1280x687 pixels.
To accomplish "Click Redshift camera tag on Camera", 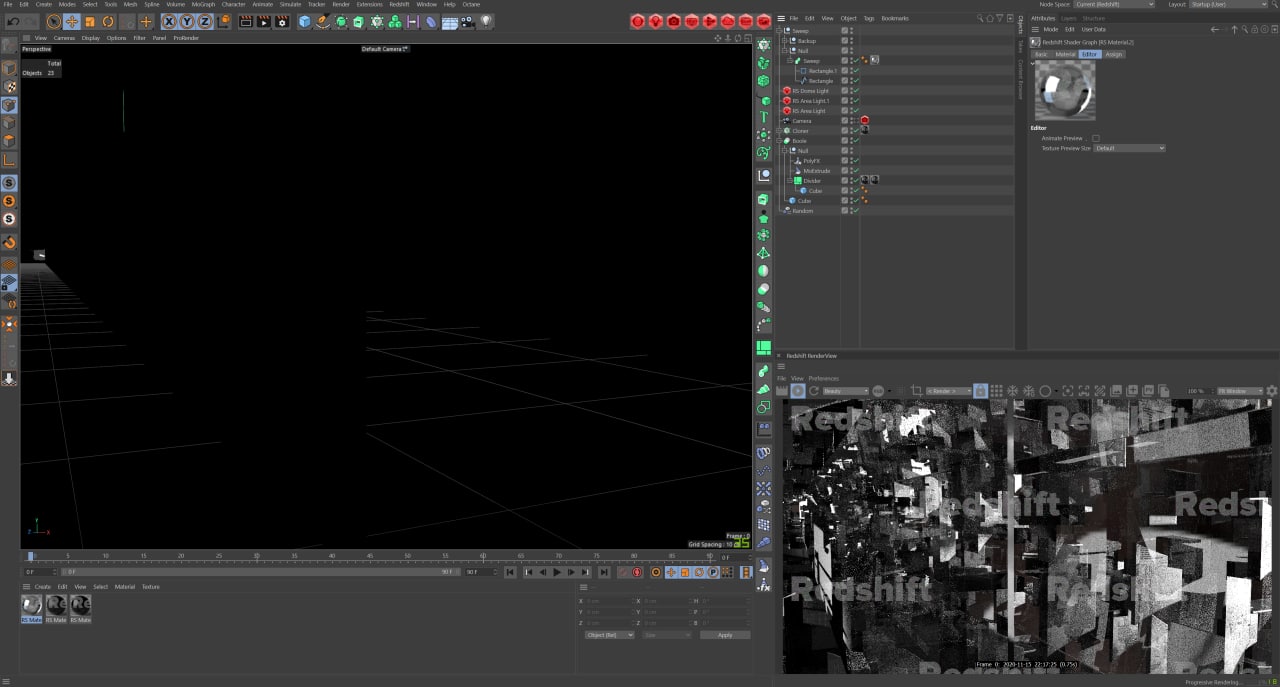I will coord(864,121).
